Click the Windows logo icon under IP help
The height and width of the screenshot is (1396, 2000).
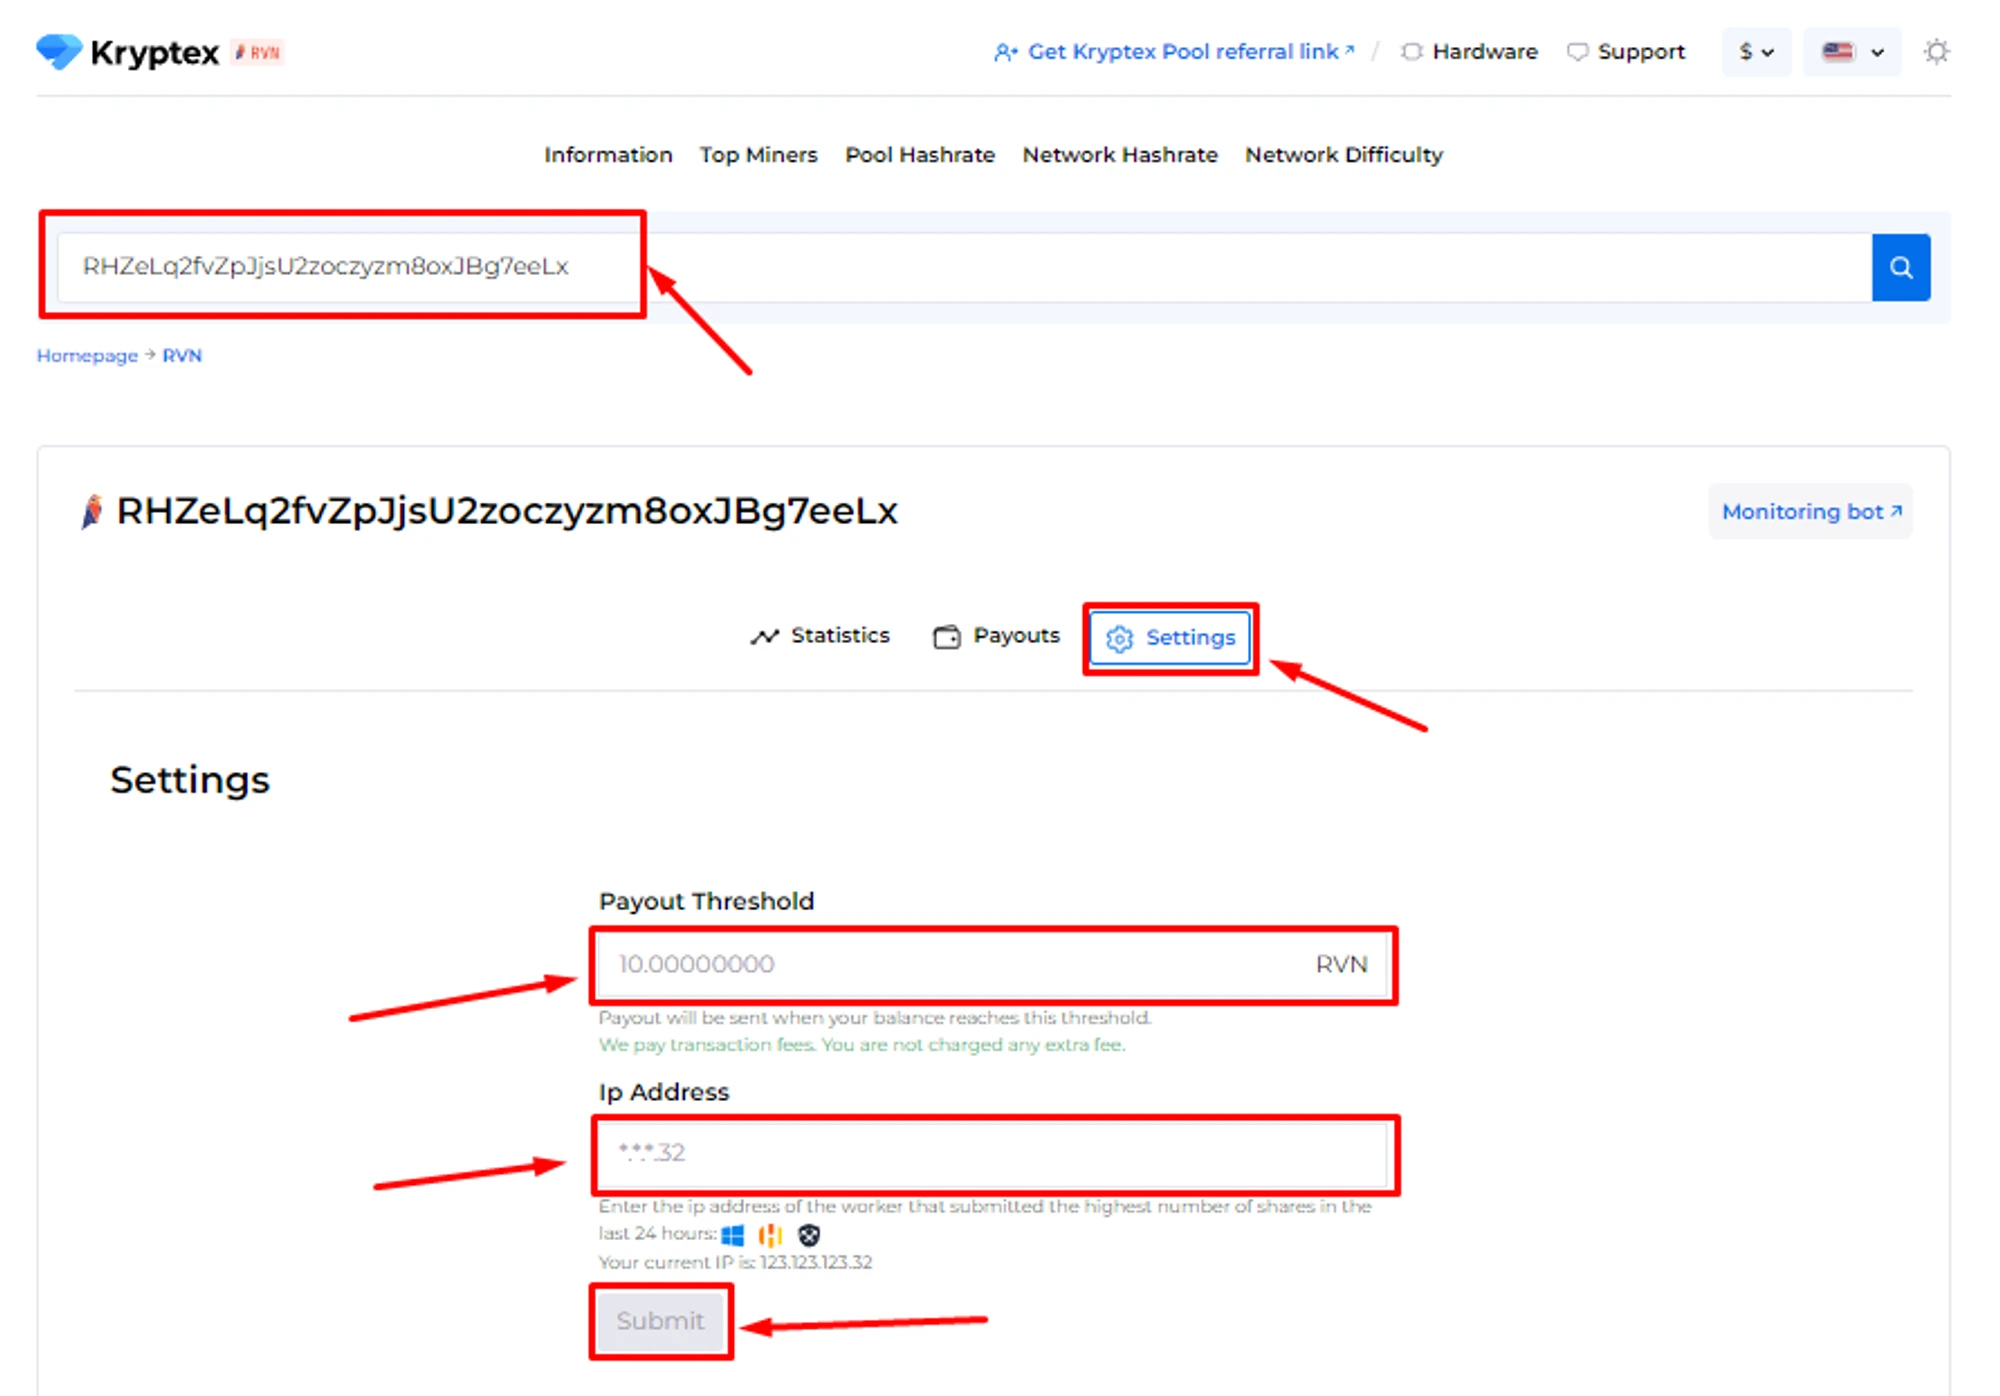pos(733,1235)
